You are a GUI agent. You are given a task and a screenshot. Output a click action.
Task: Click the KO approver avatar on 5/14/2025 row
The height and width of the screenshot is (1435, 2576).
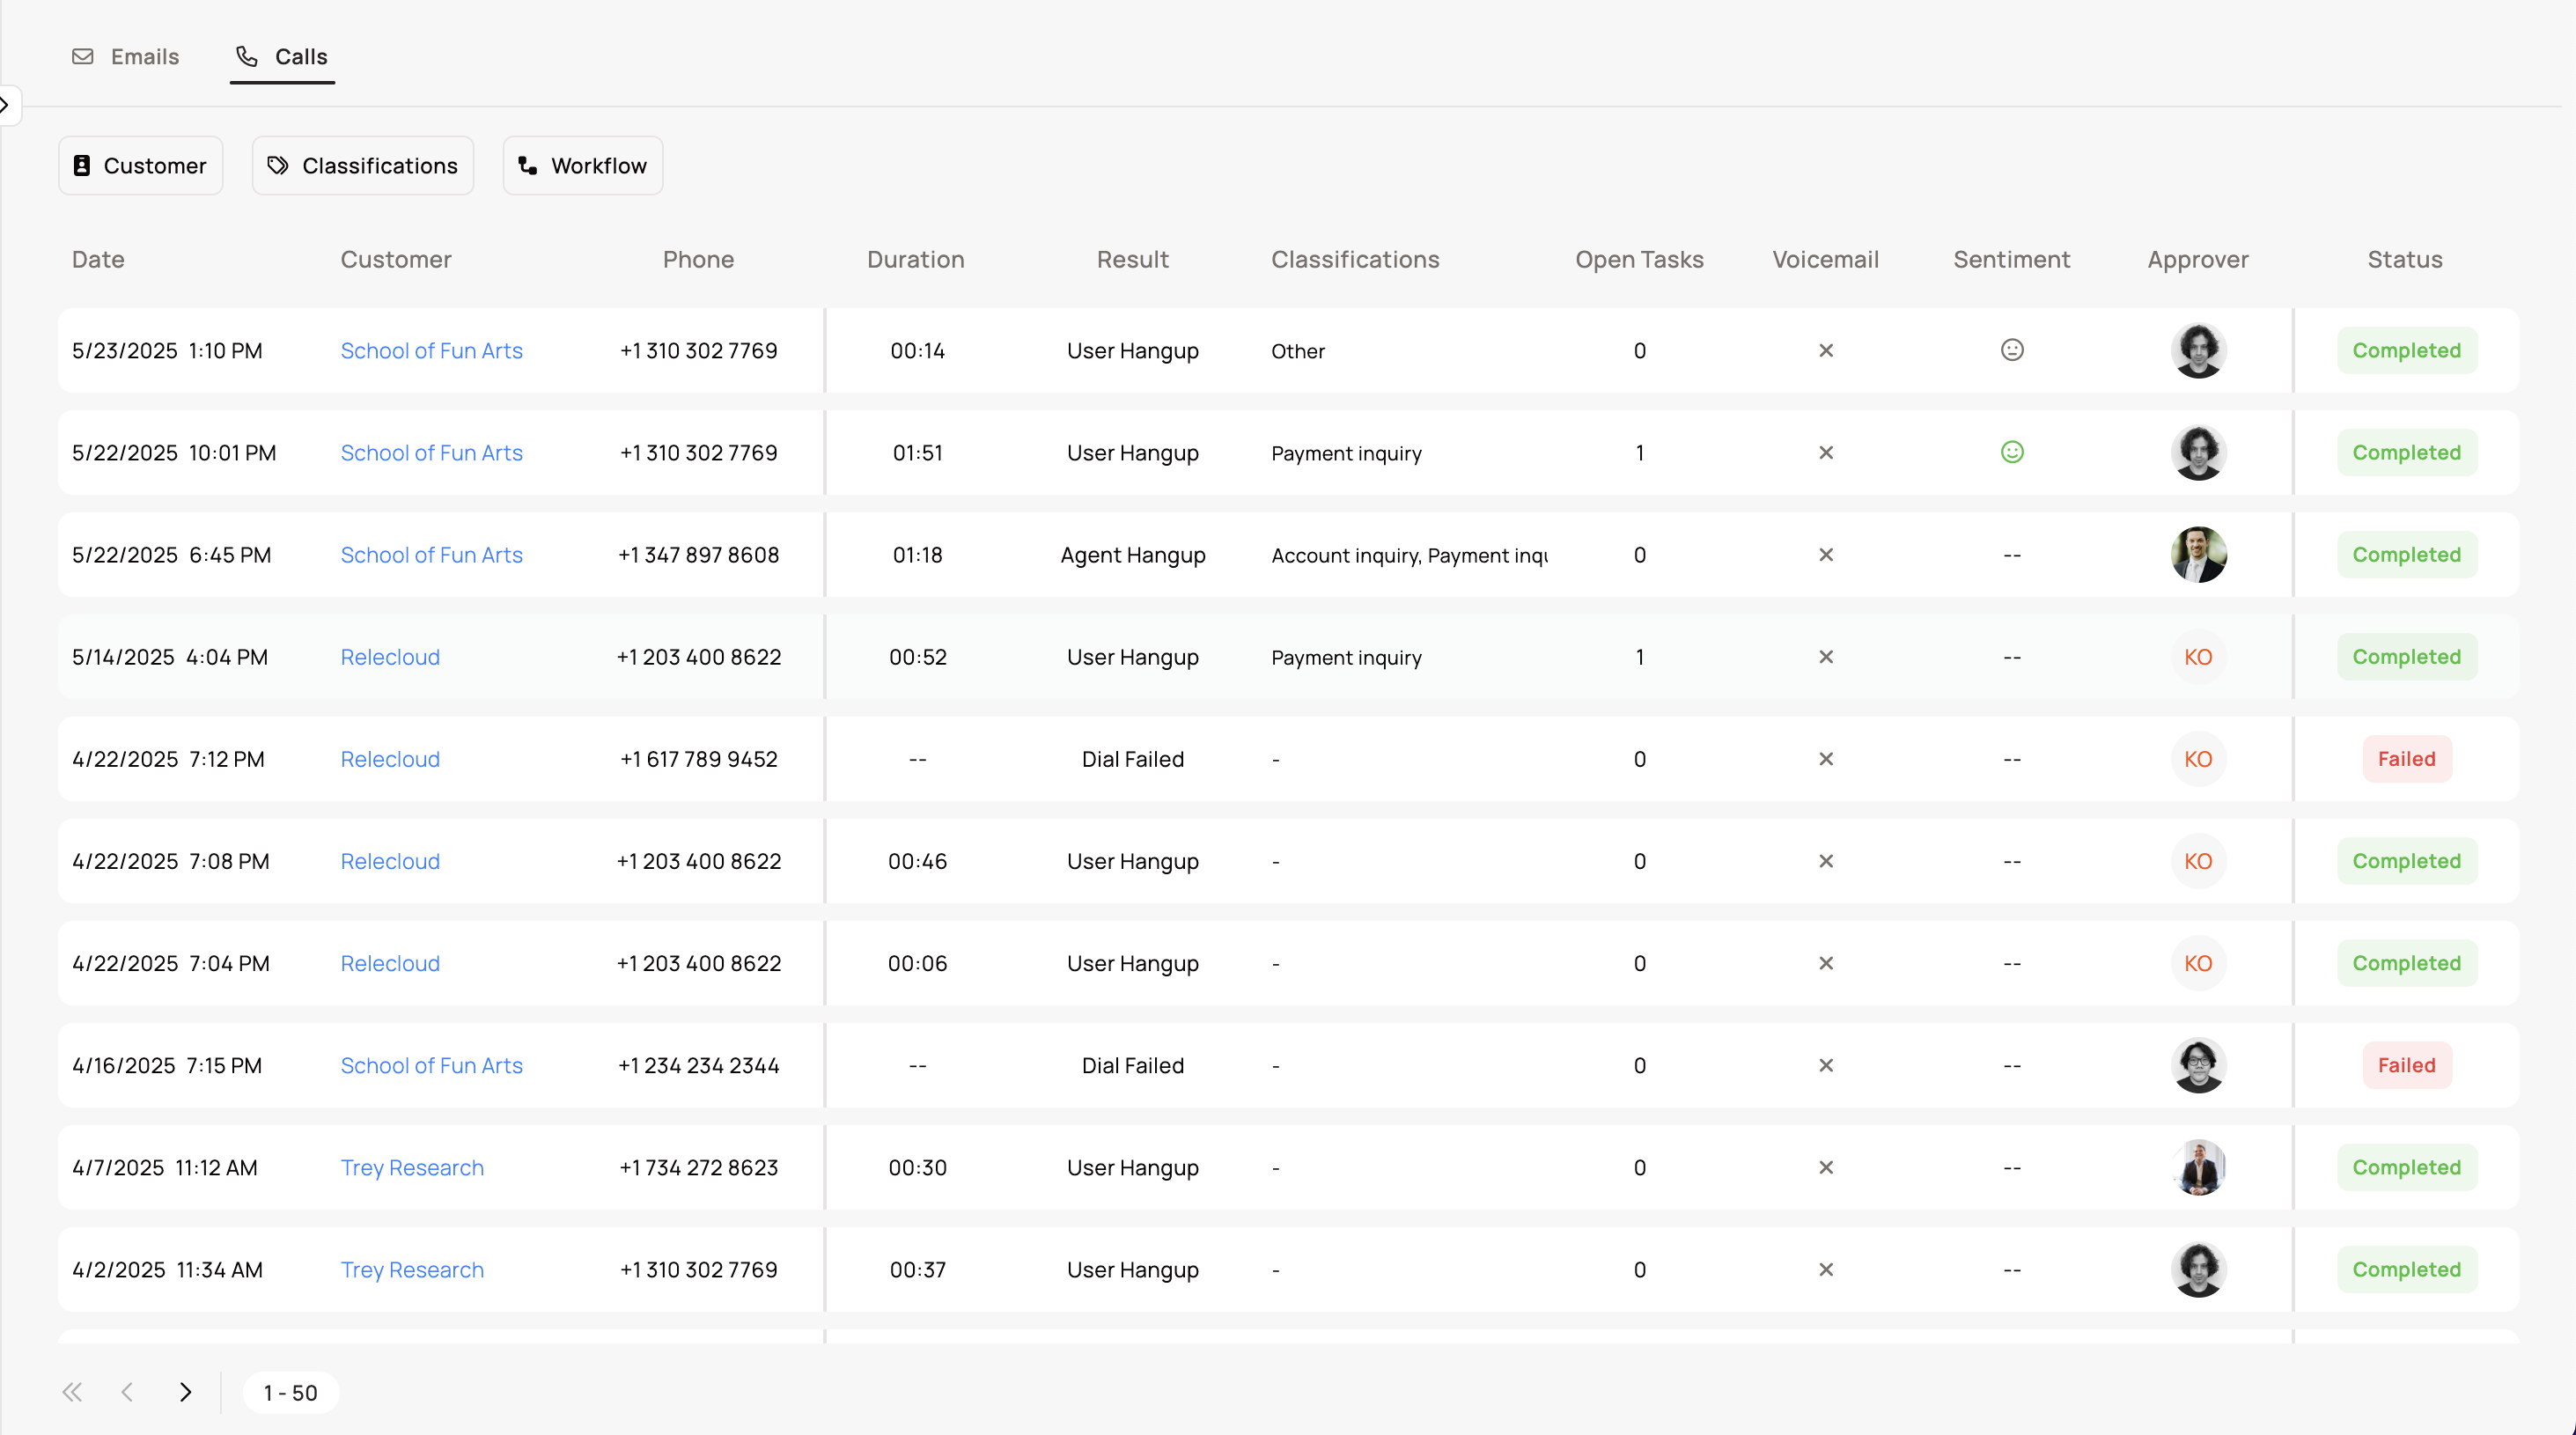coord(2198,657)
